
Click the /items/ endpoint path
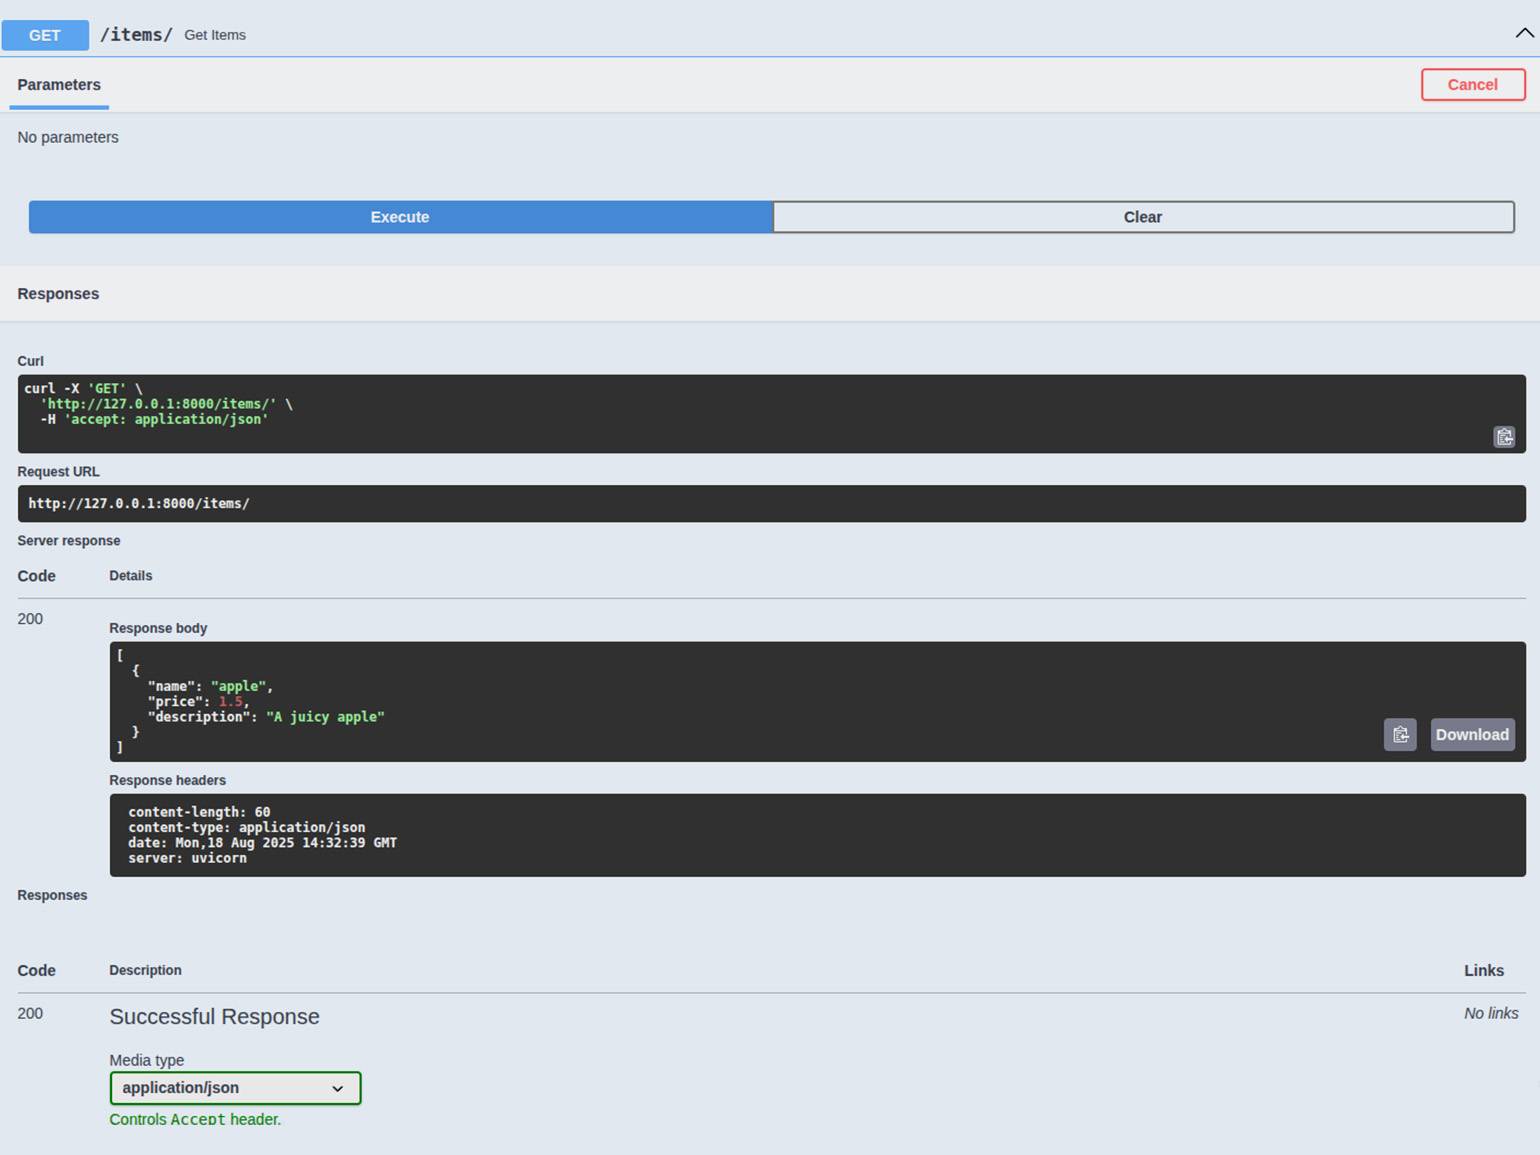[136, 35]
